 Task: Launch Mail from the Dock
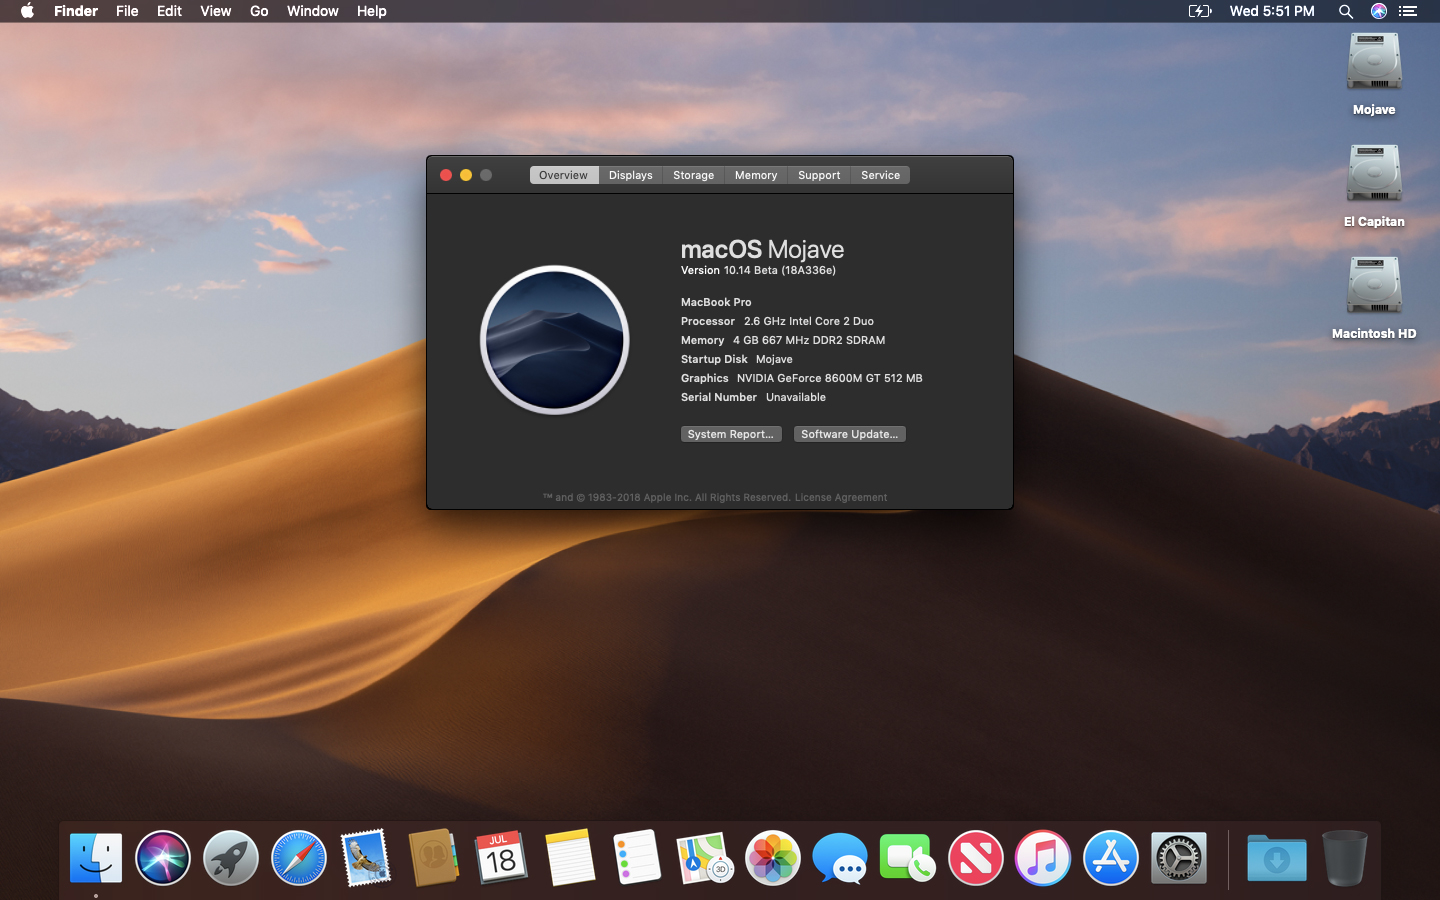(x=365, y=857)
